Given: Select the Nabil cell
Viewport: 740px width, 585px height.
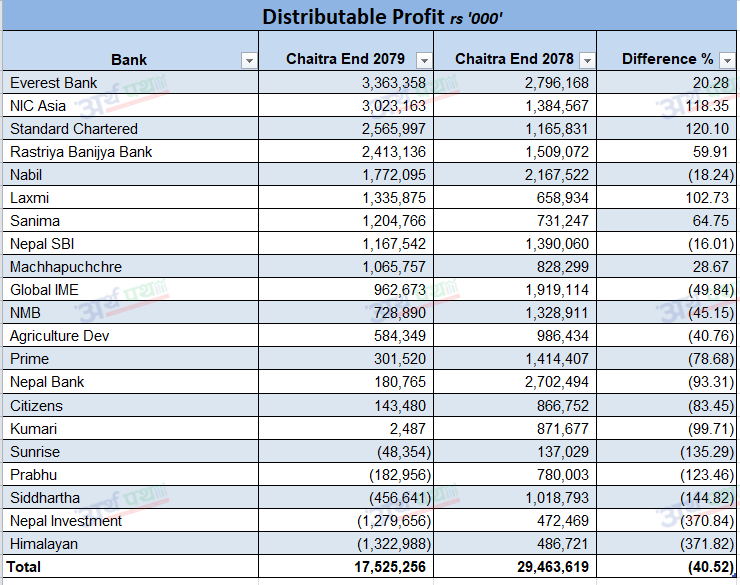Looking at the screenshot, I should pos(131,175).
